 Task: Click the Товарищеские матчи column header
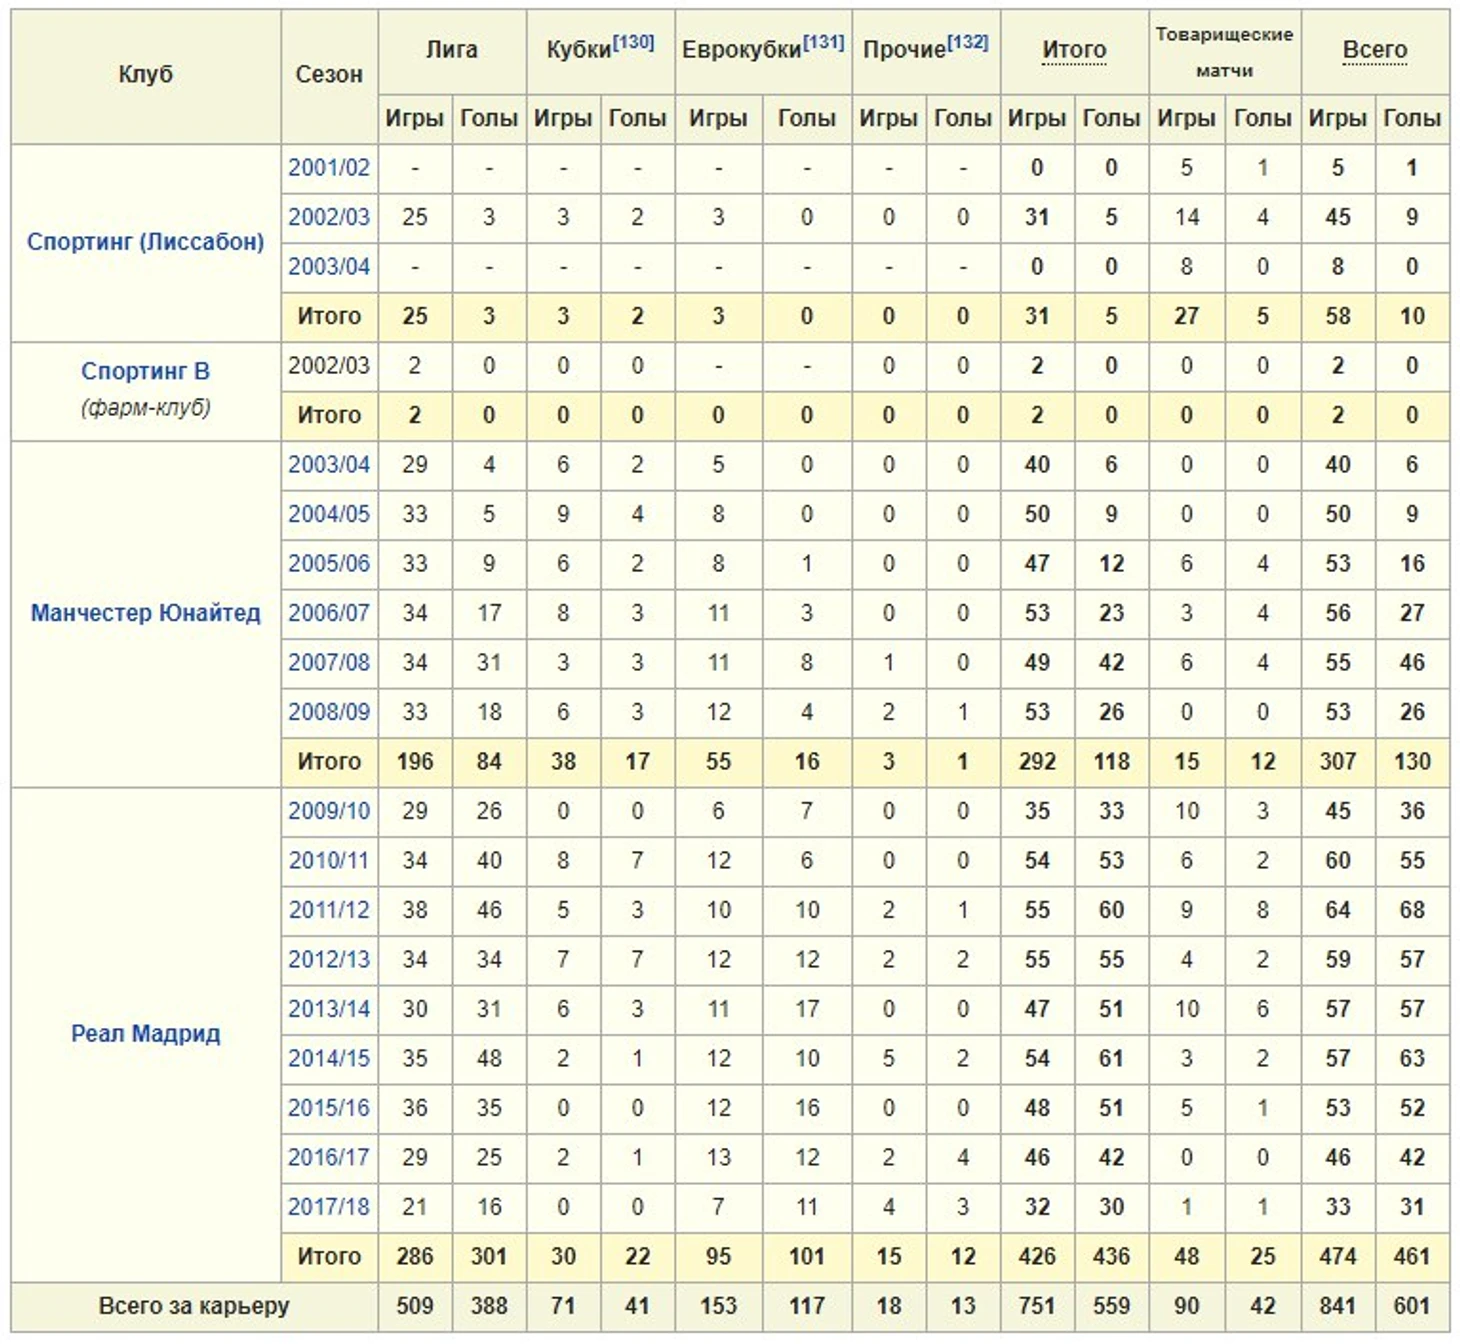1225,52
